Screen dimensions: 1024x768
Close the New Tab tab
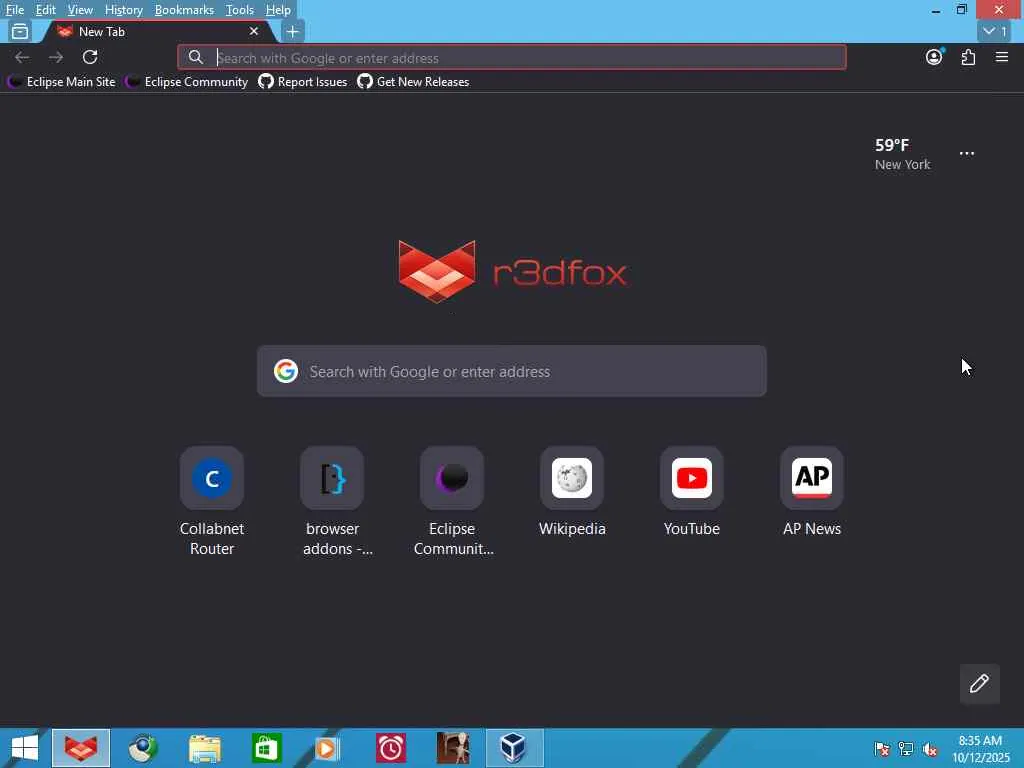click(x=254, y=31)
